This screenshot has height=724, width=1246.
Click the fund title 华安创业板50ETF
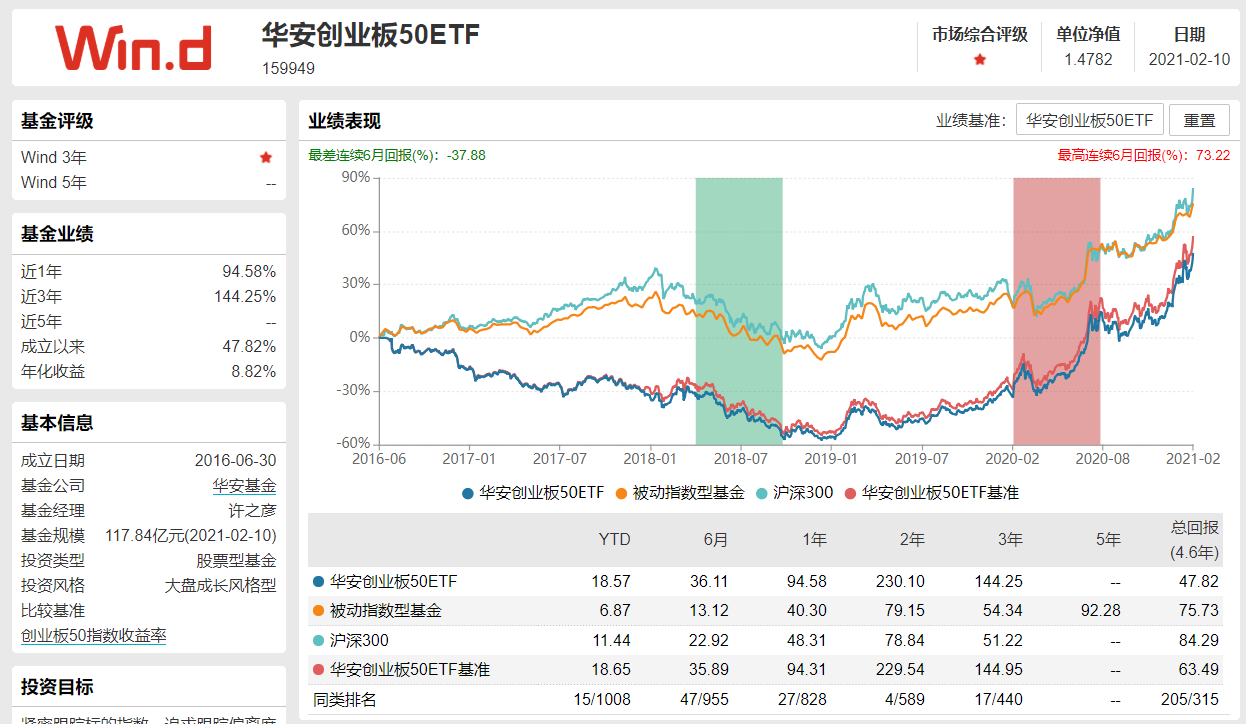pos(371,35)
